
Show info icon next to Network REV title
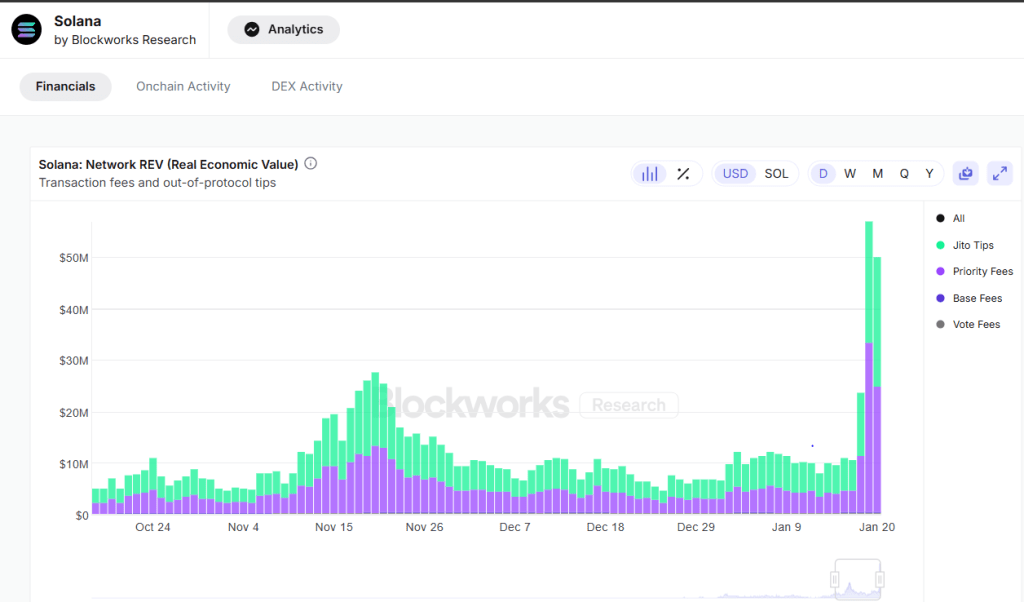[311, 163]
